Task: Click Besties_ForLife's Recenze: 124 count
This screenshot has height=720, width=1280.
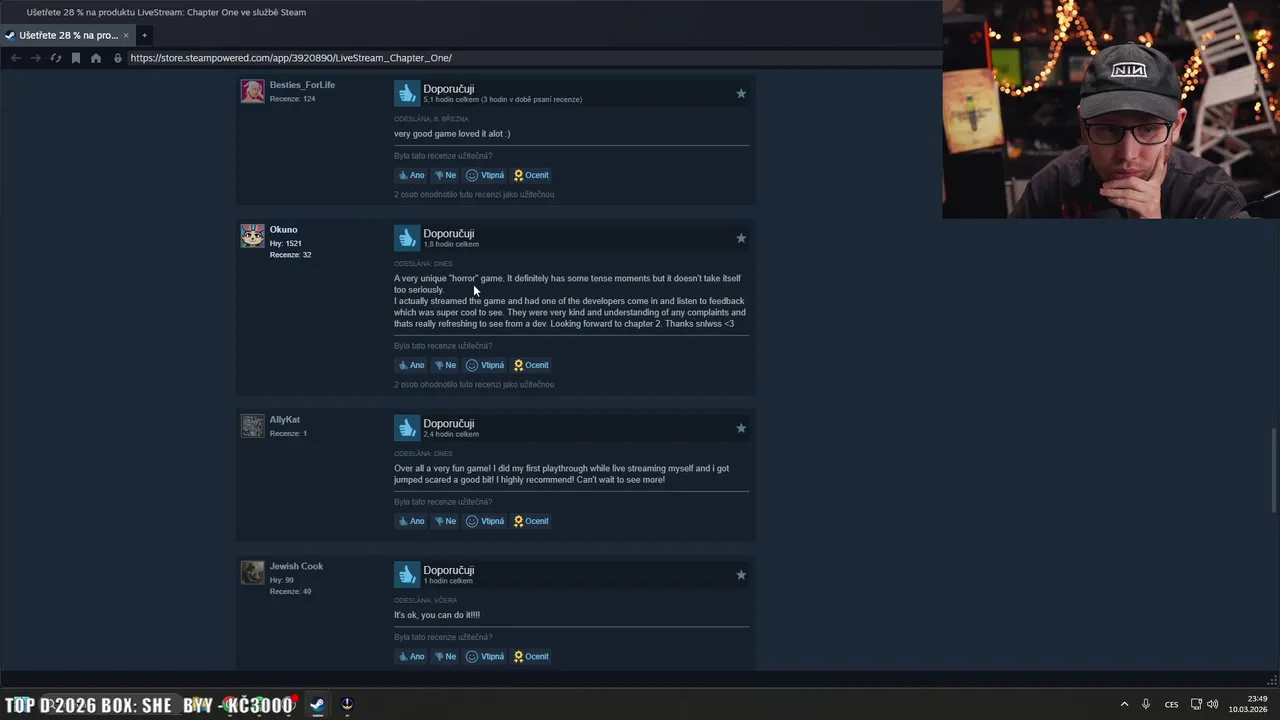Action: 292,99
